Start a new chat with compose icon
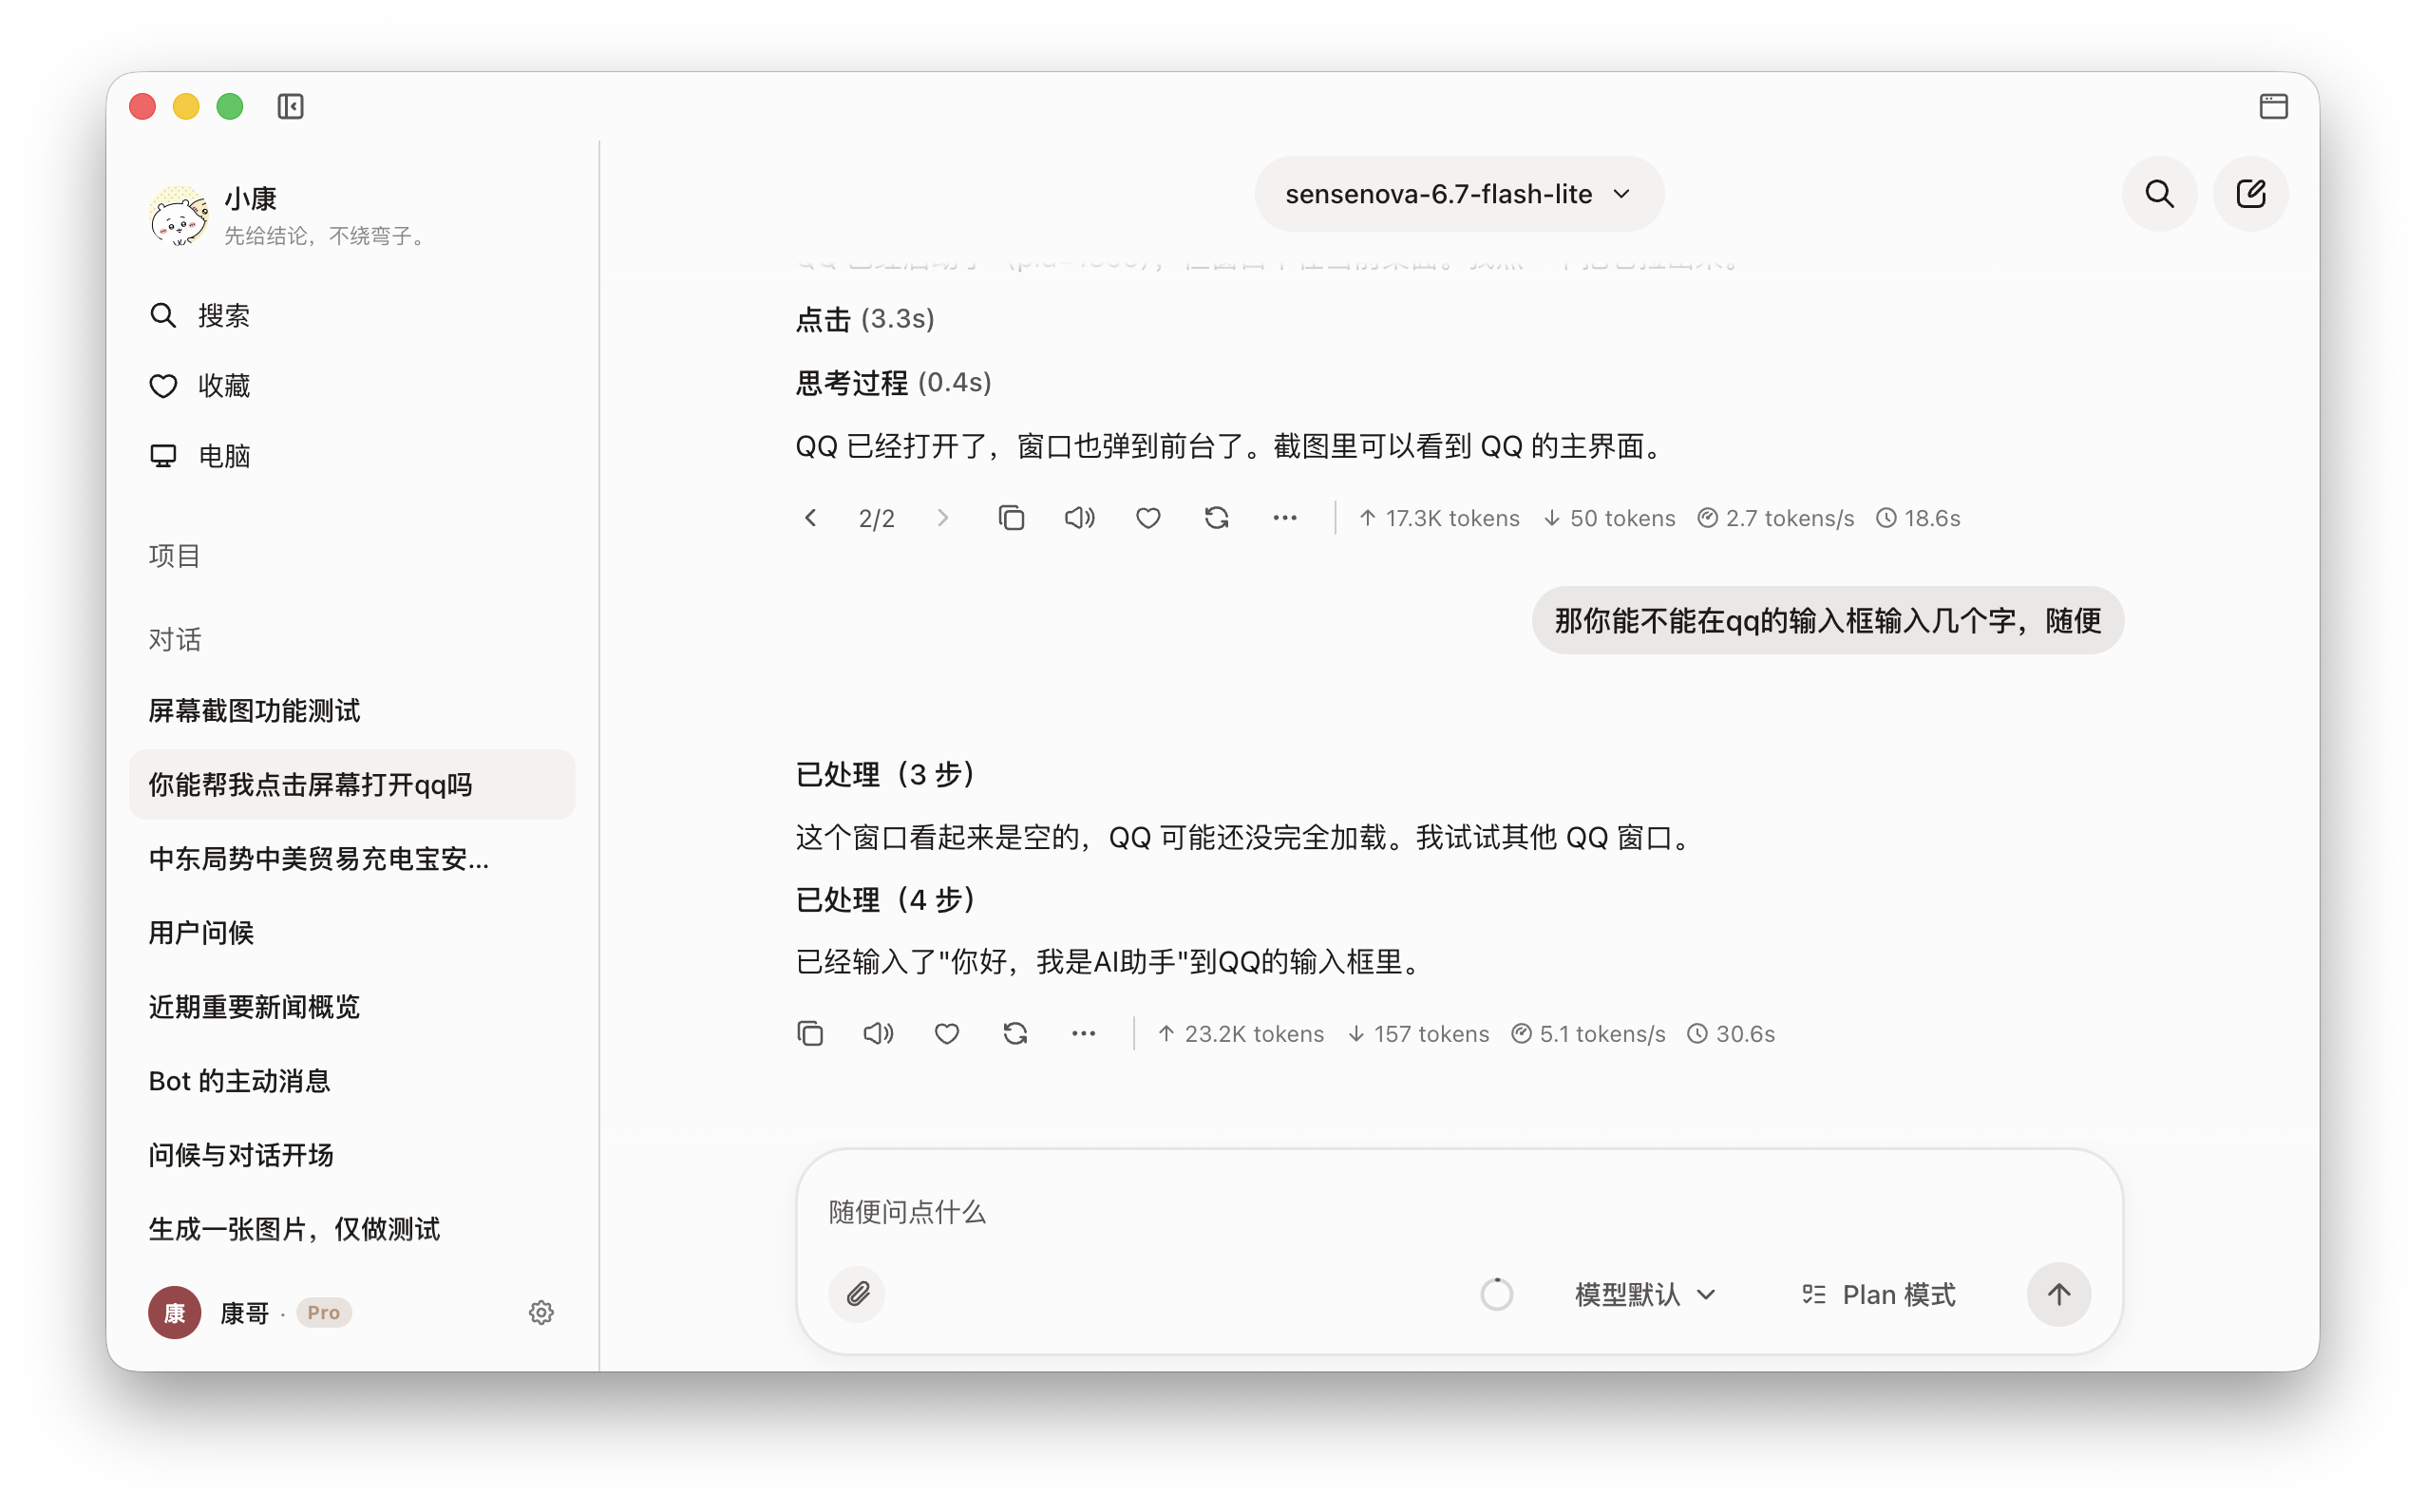Screen dimensions: 2426x1512 (2250, 194)
